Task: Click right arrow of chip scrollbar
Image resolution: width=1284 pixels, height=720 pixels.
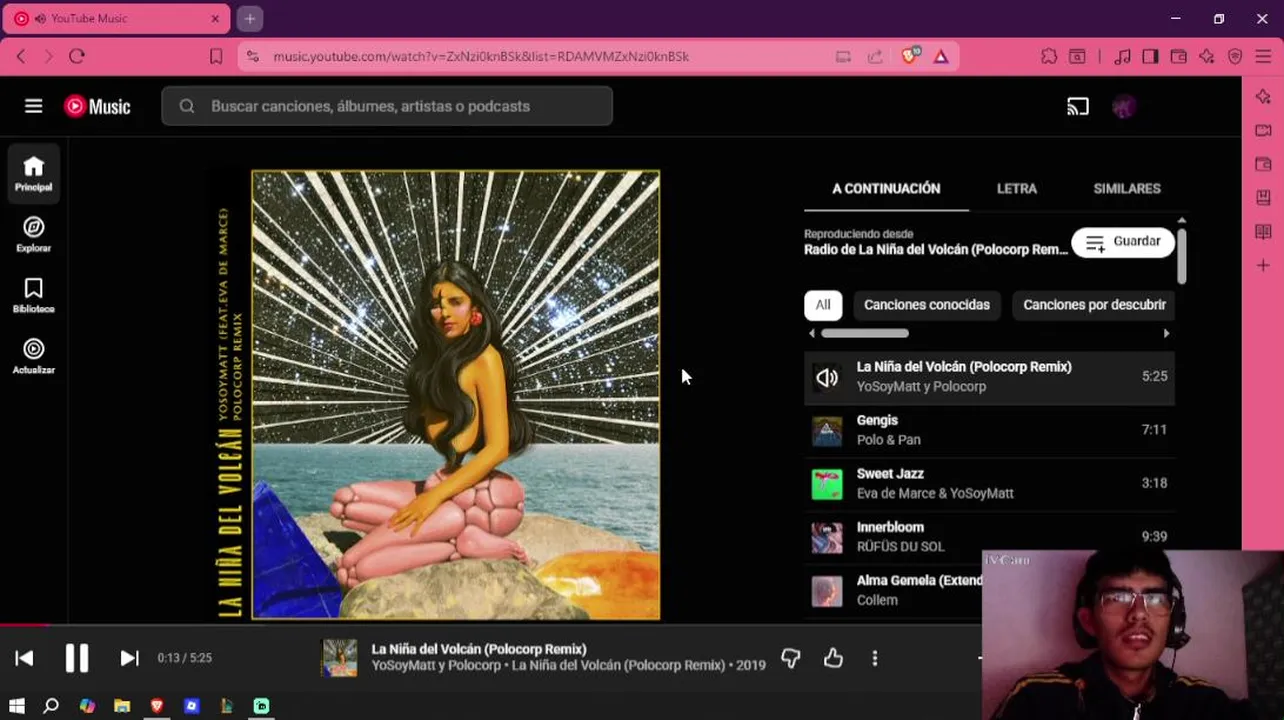Action: coord(1166,333)
